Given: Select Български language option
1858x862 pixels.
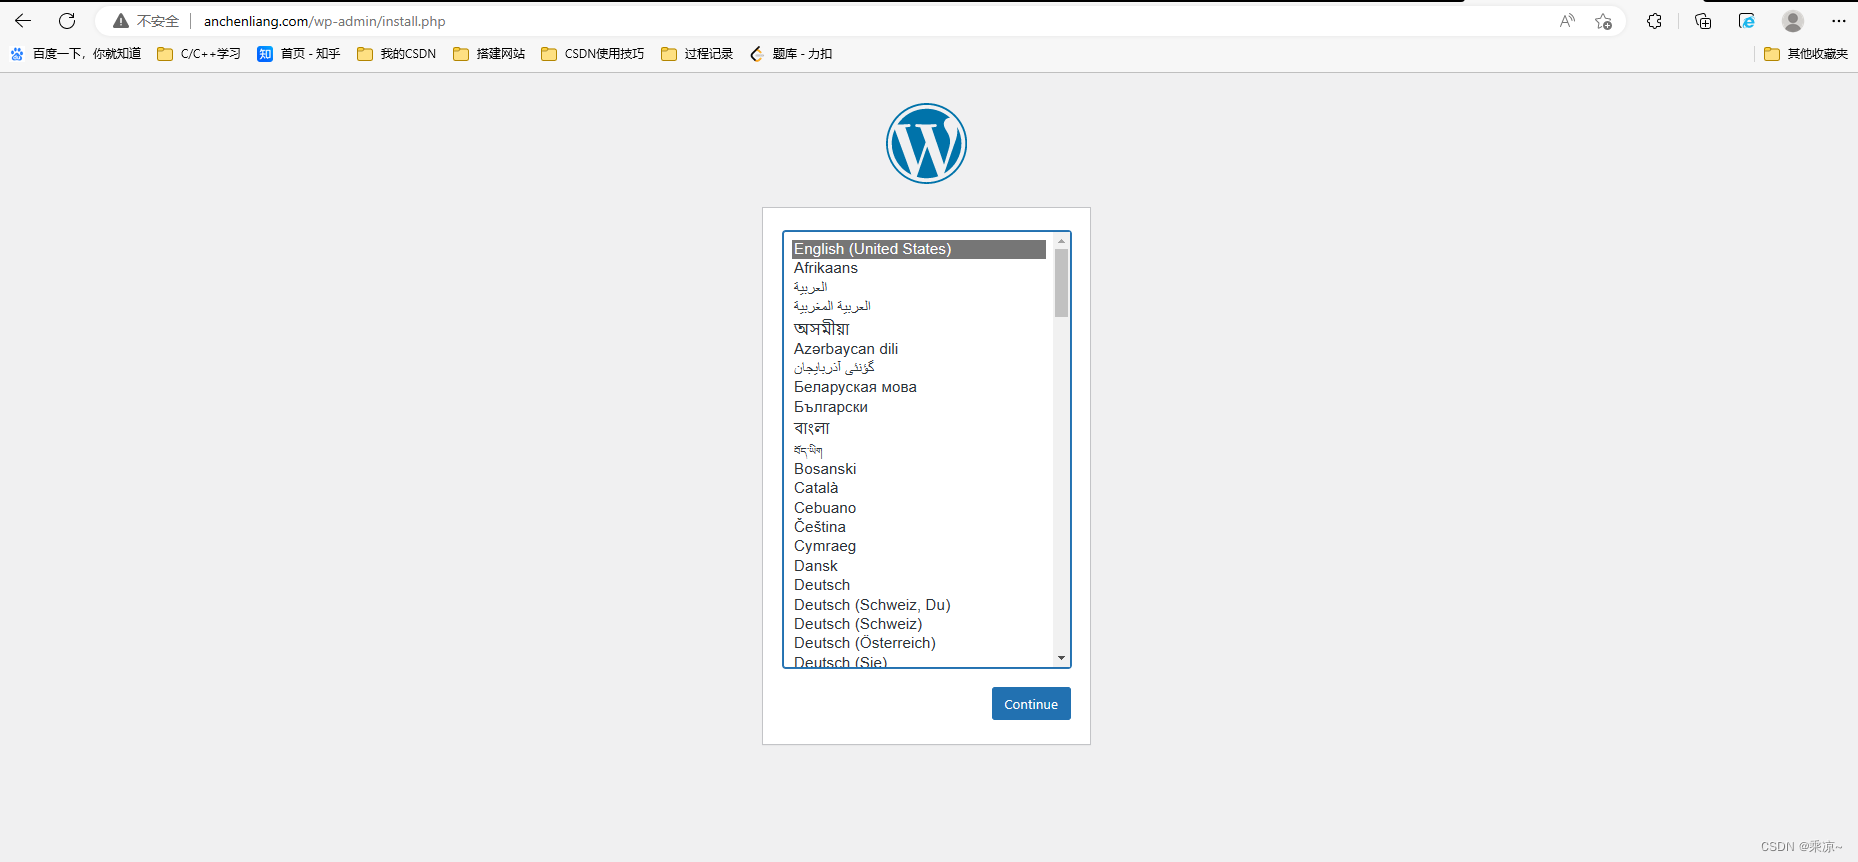Looking at the screenshot, I should coord(919,407).
